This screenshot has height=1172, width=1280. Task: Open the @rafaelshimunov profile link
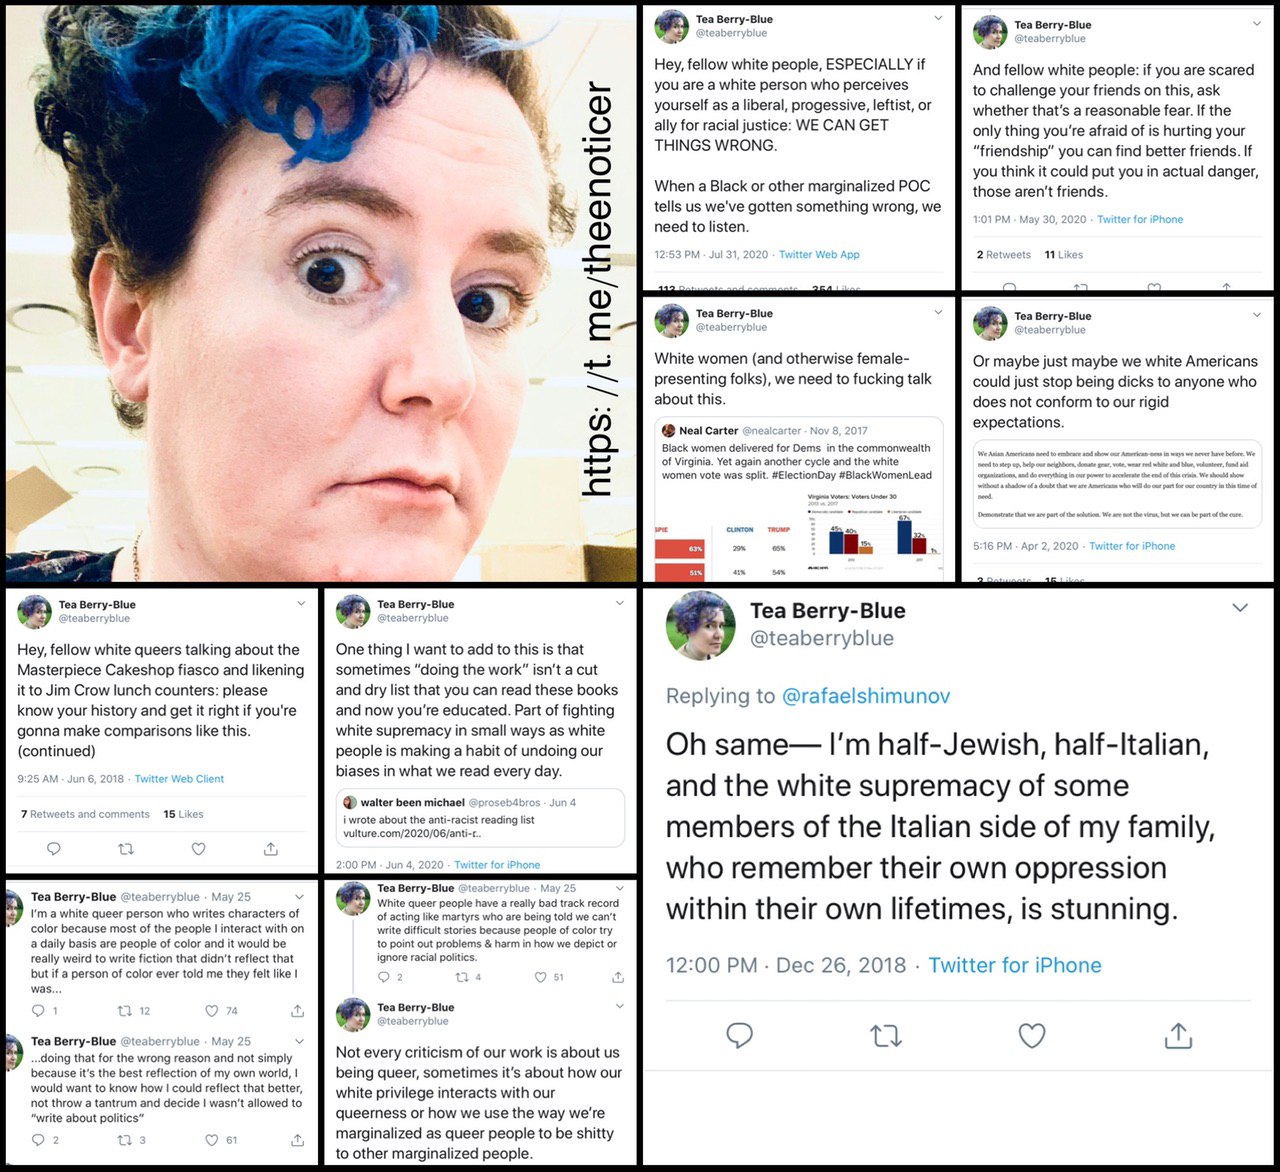[x=866, y=696]
